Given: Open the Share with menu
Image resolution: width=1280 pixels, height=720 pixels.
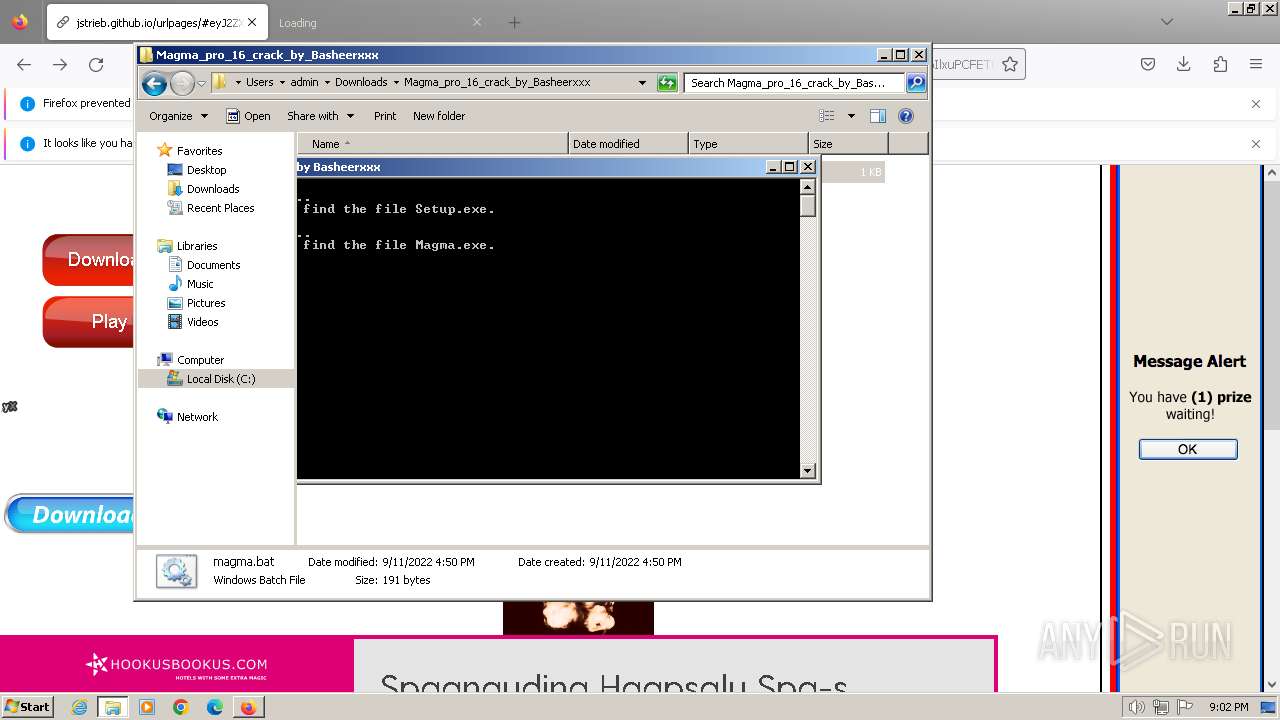Looking at the screenshot, I should [x=320, y=116].
